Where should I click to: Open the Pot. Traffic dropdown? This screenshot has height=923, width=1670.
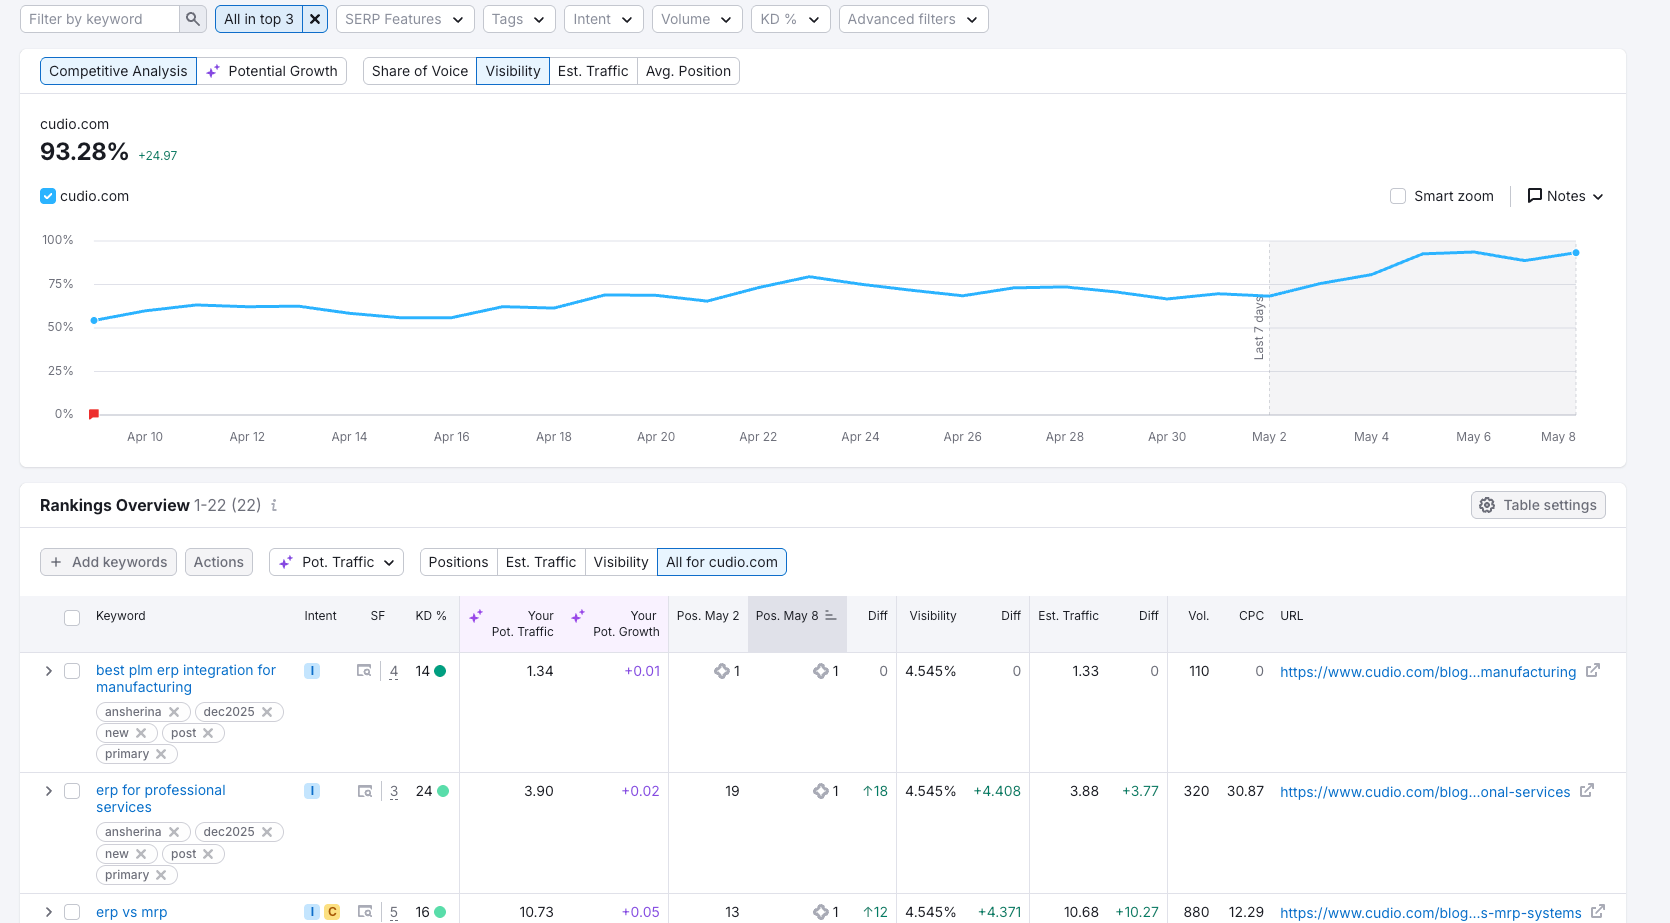coord(336,562)
